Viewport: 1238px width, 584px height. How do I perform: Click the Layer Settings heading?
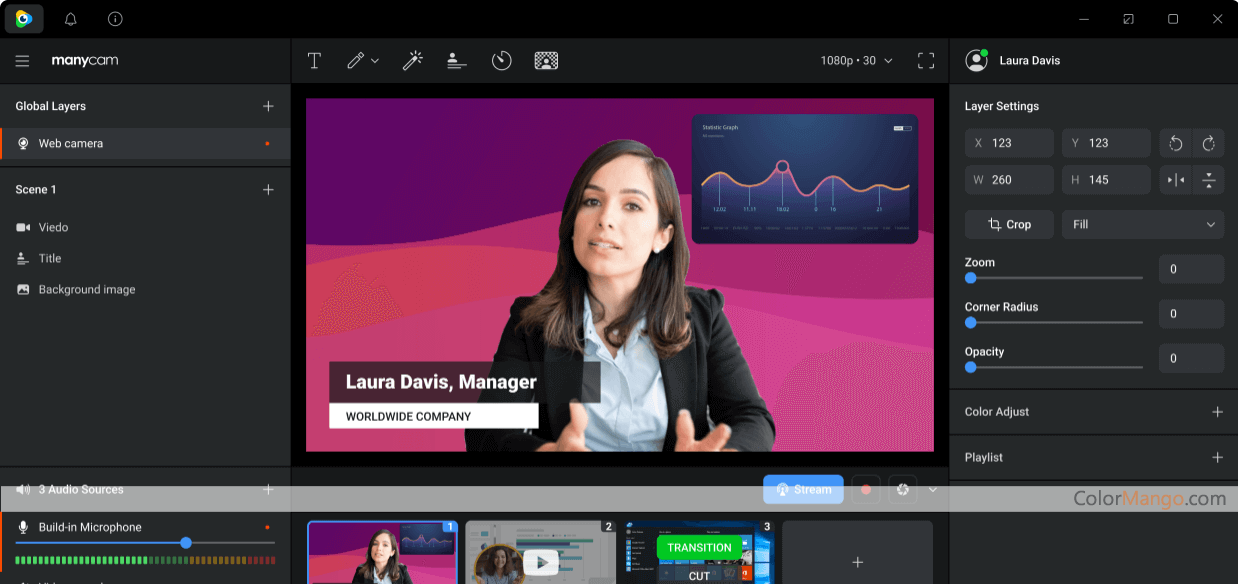[x=1002, y=106]
